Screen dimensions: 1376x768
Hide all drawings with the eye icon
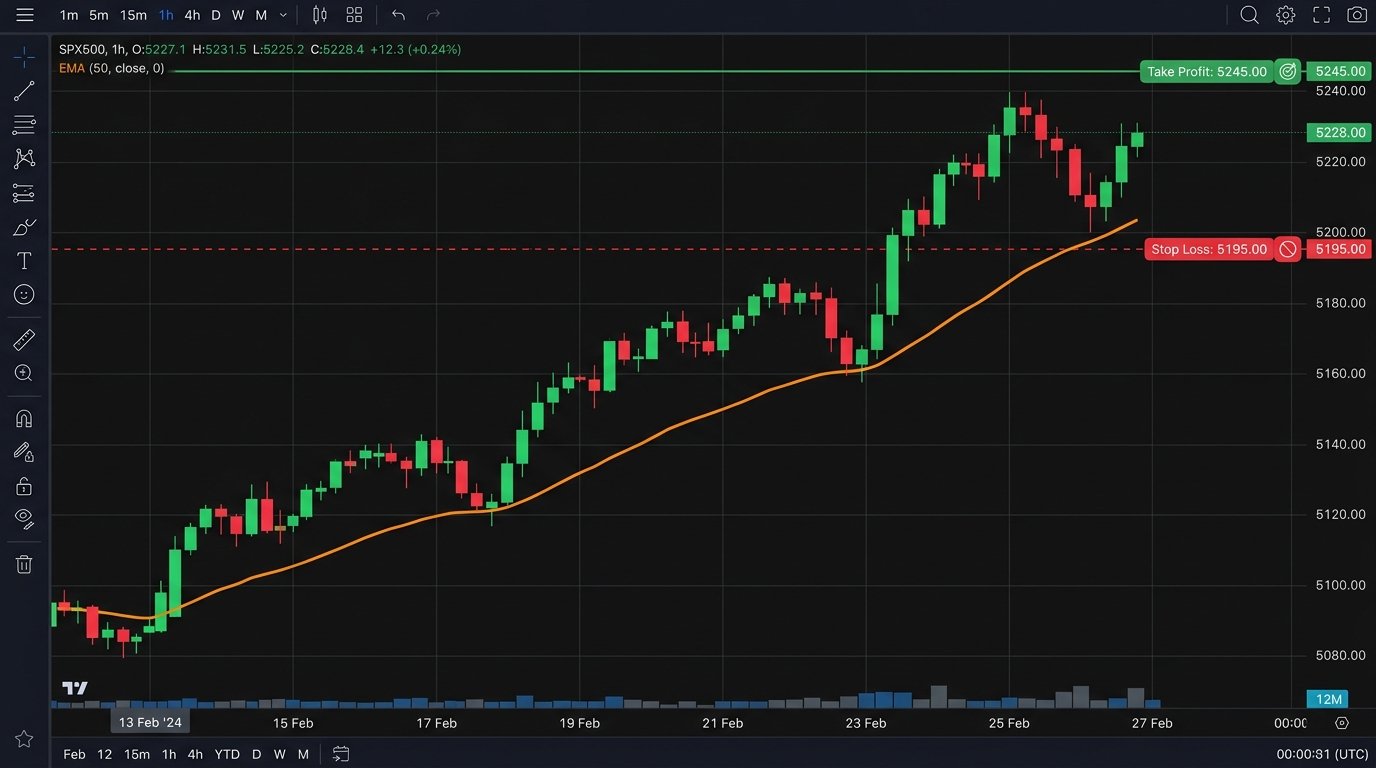(x=24, y=518)
